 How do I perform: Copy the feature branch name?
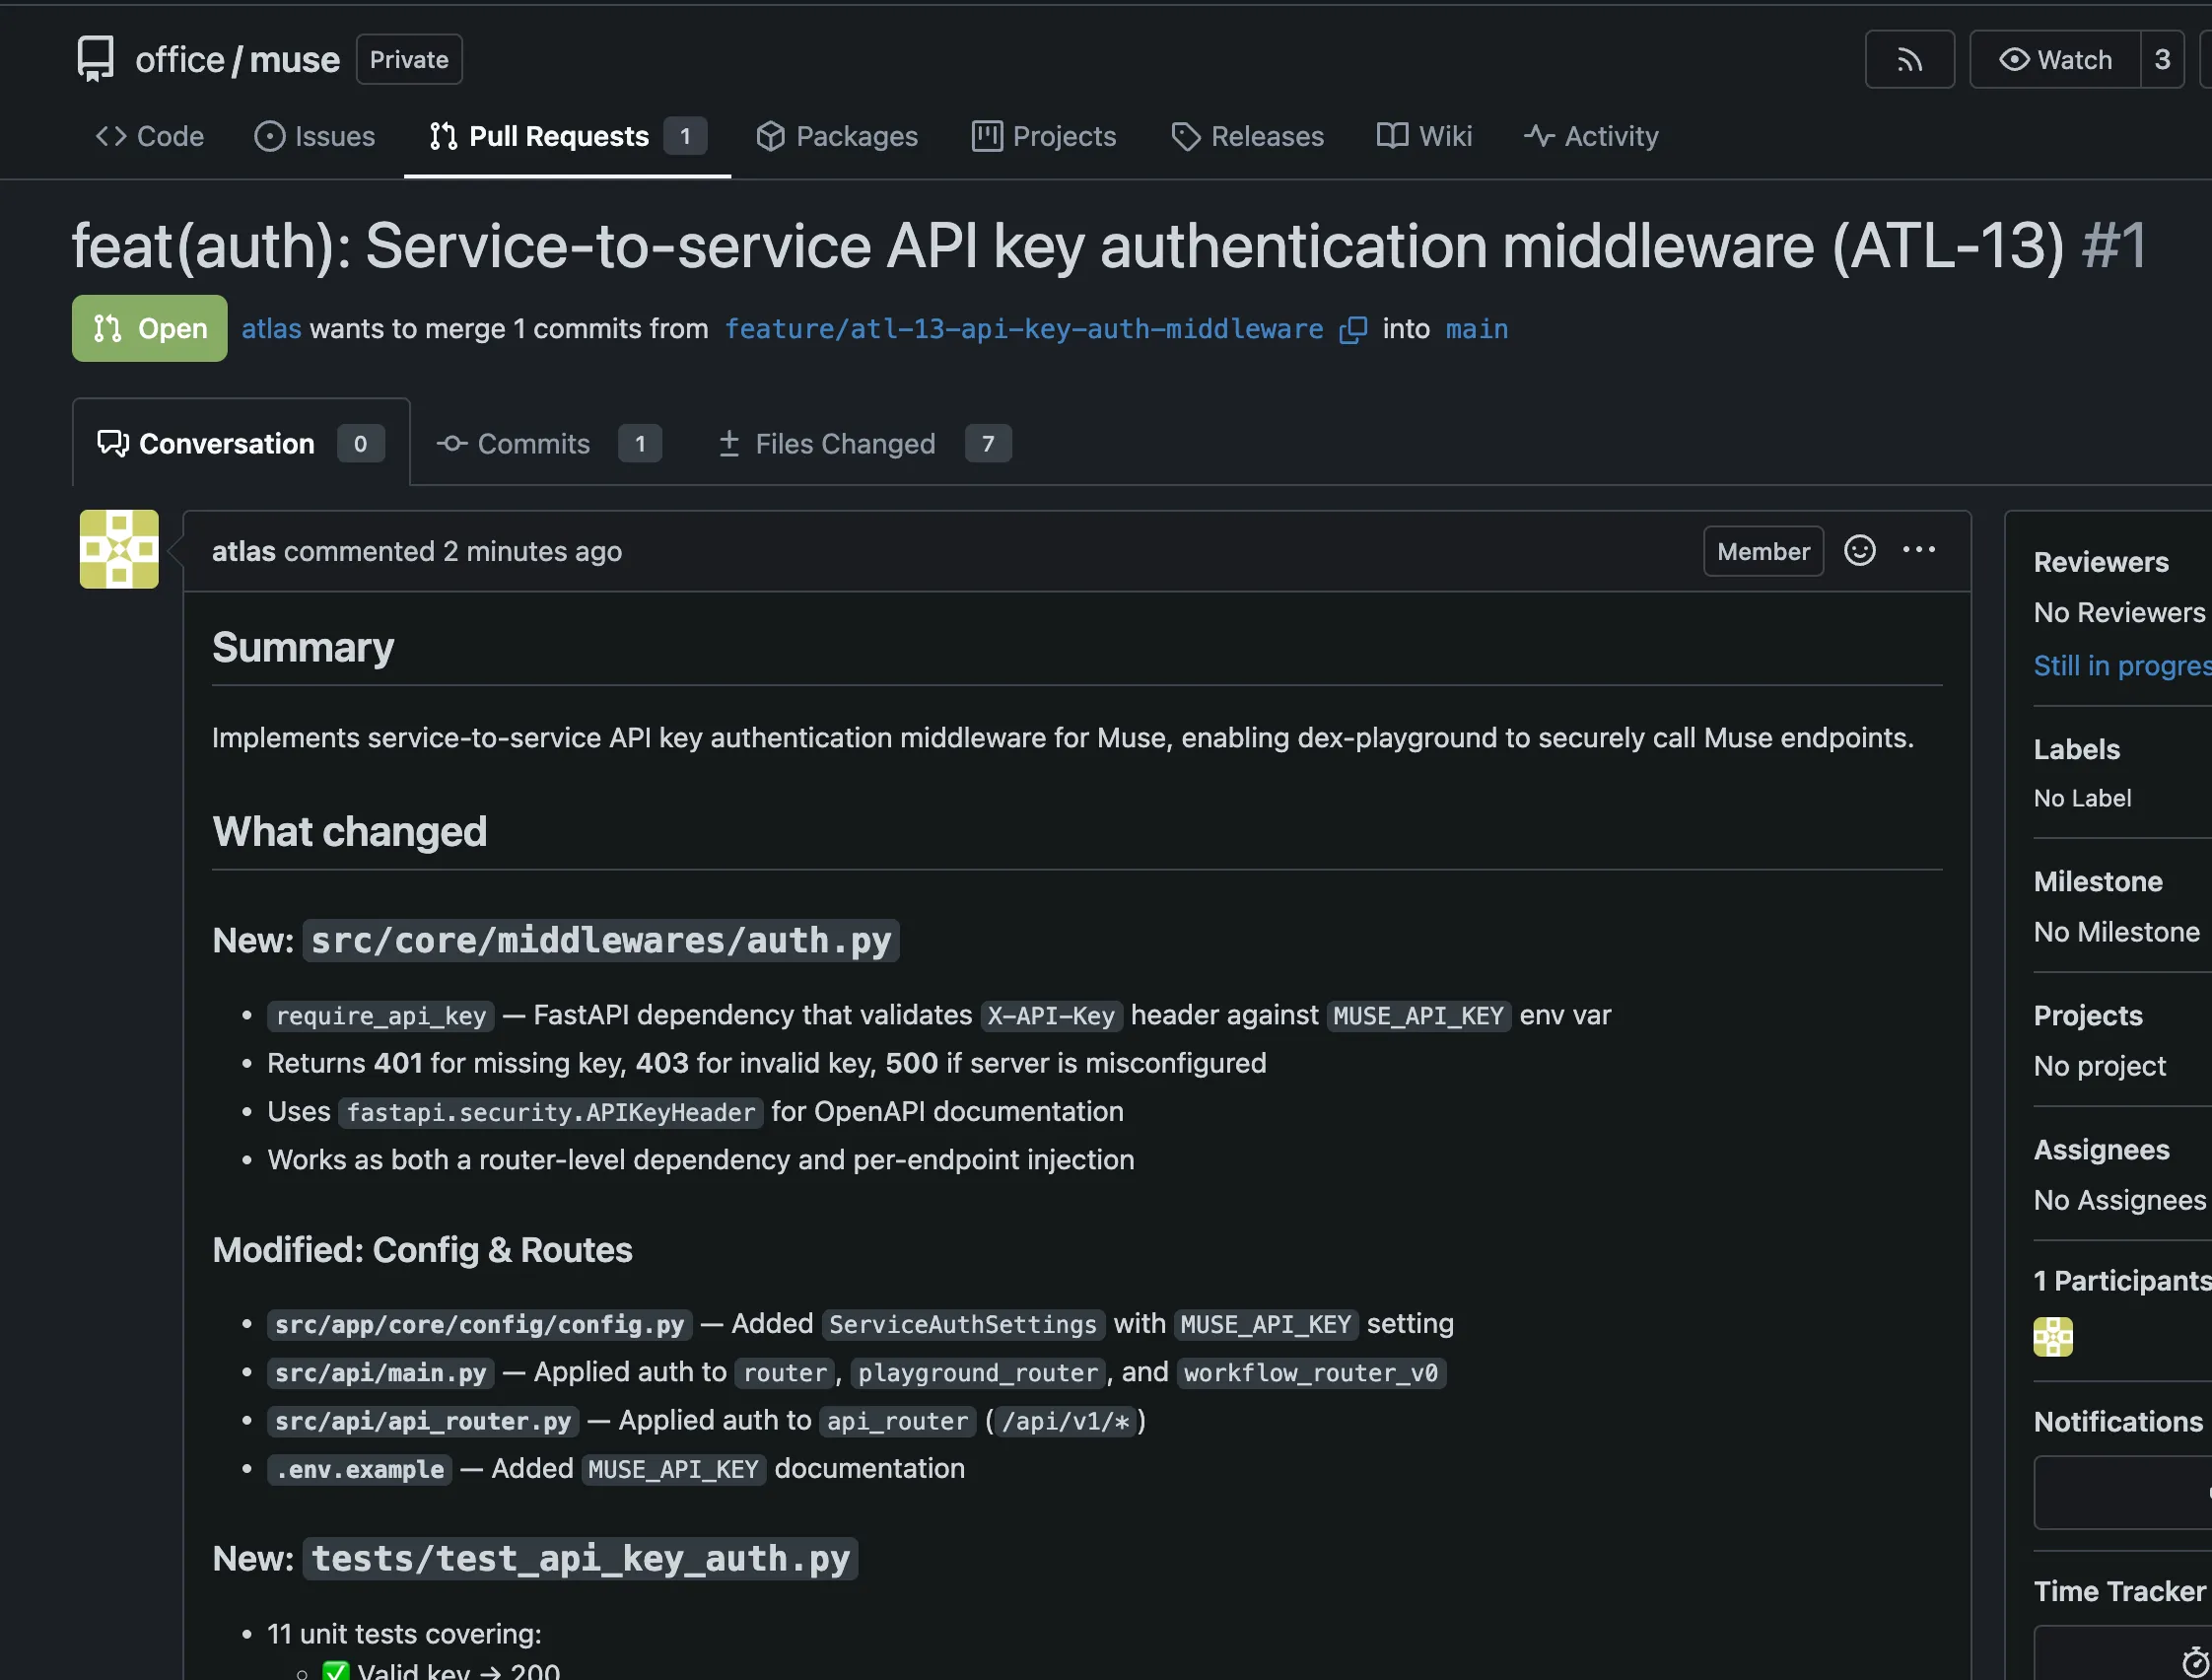click(x=1353, y=329)
